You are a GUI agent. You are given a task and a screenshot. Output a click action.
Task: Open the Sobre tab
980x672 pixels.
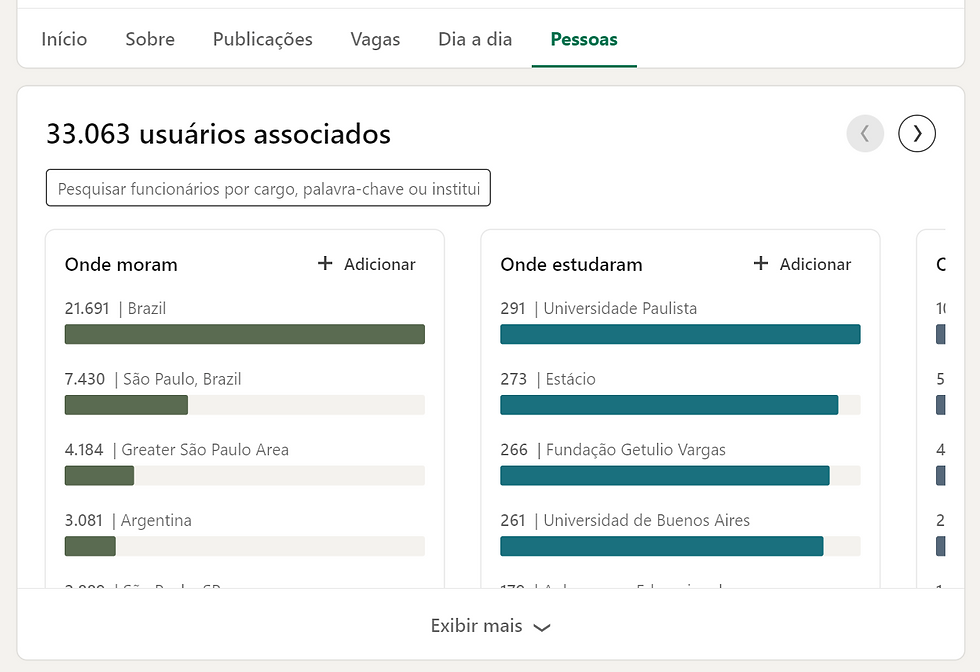(149, 39)
